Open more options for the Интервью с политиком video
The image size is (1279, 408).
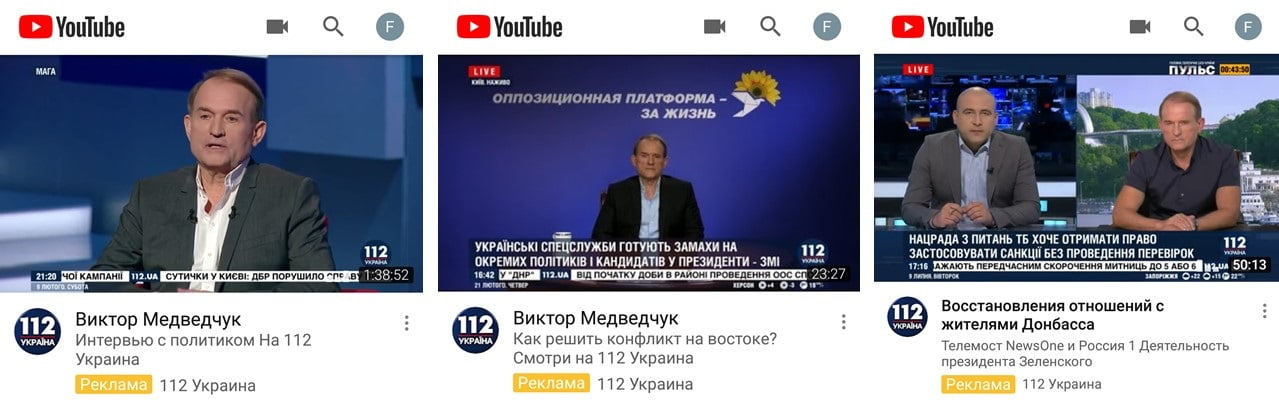point(406,322)
